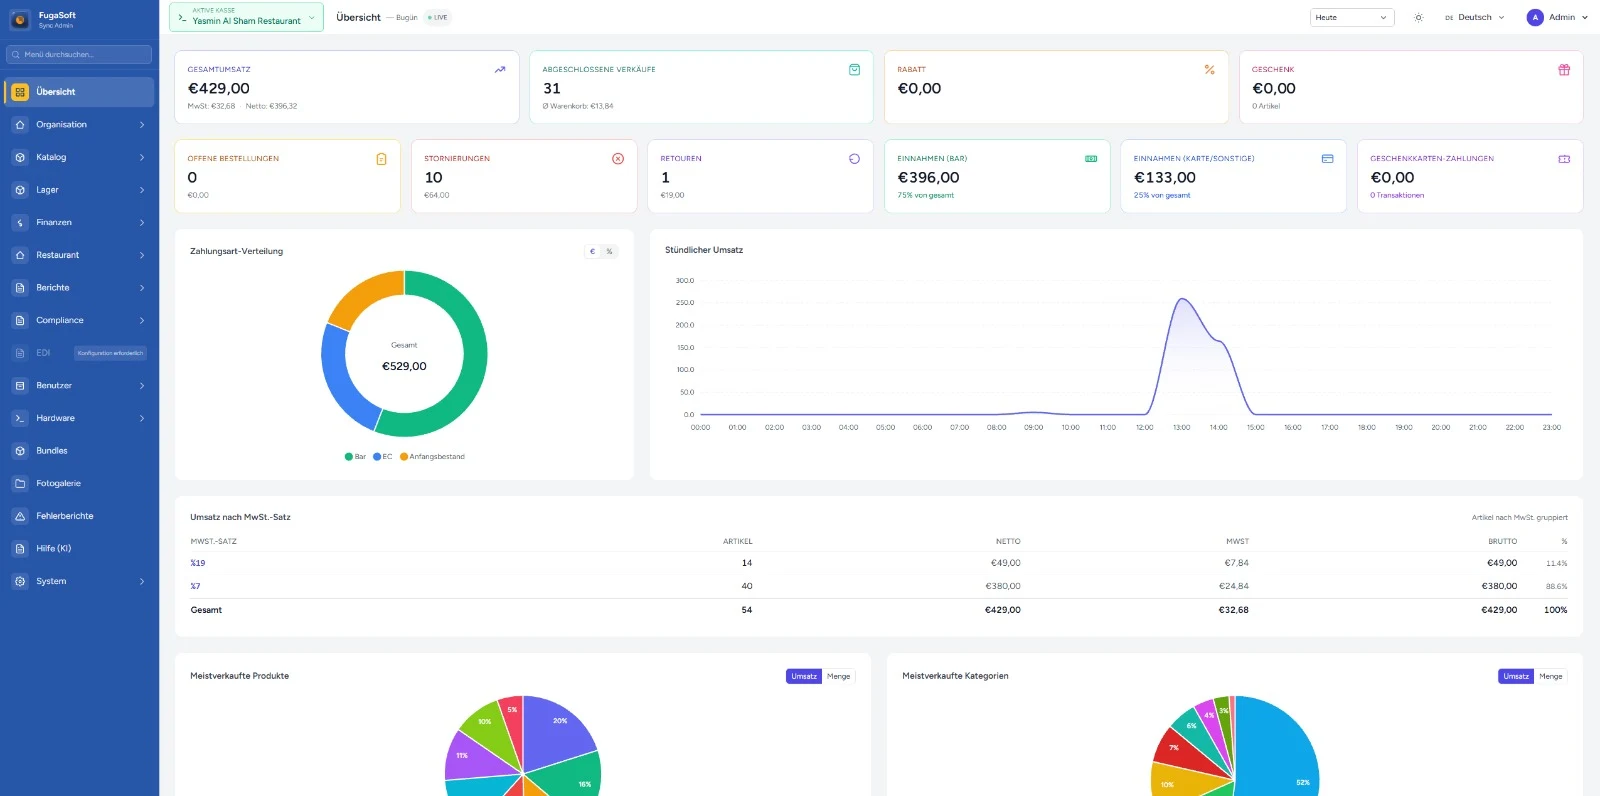Click the Geschenk gift box icon
Image resolution: width=1600 pixels, height=796 pixels.
coord(1564,69)
